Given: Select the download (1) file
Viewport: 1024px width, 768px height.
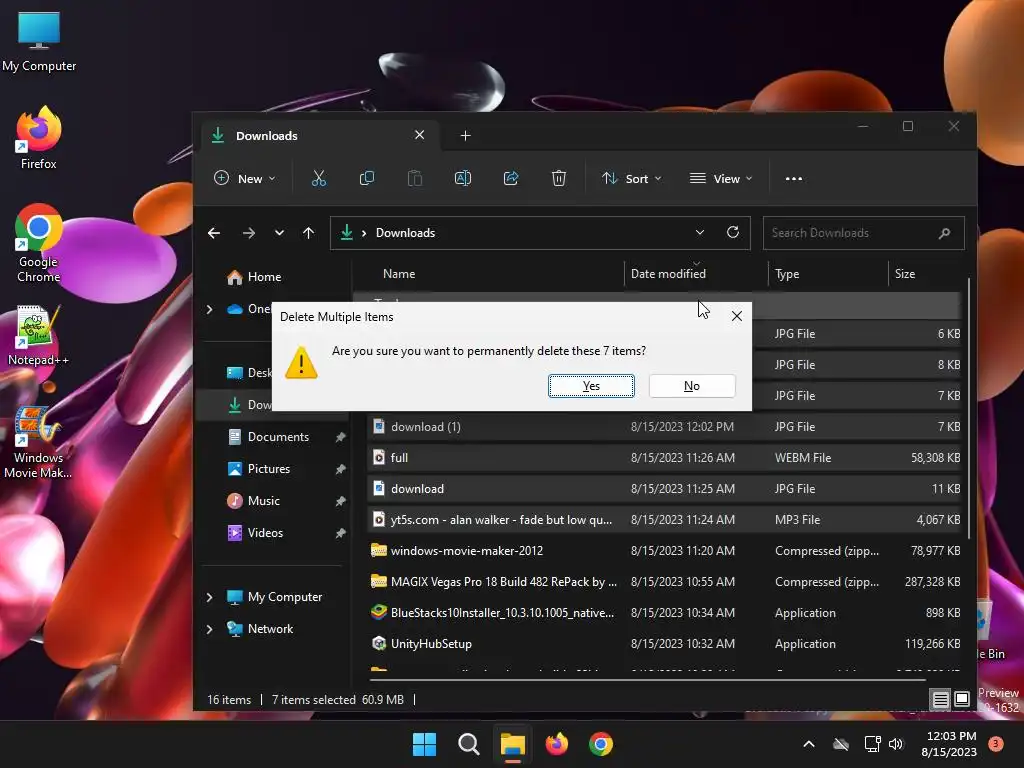Looking at the screenshot, I should [664, 426].
